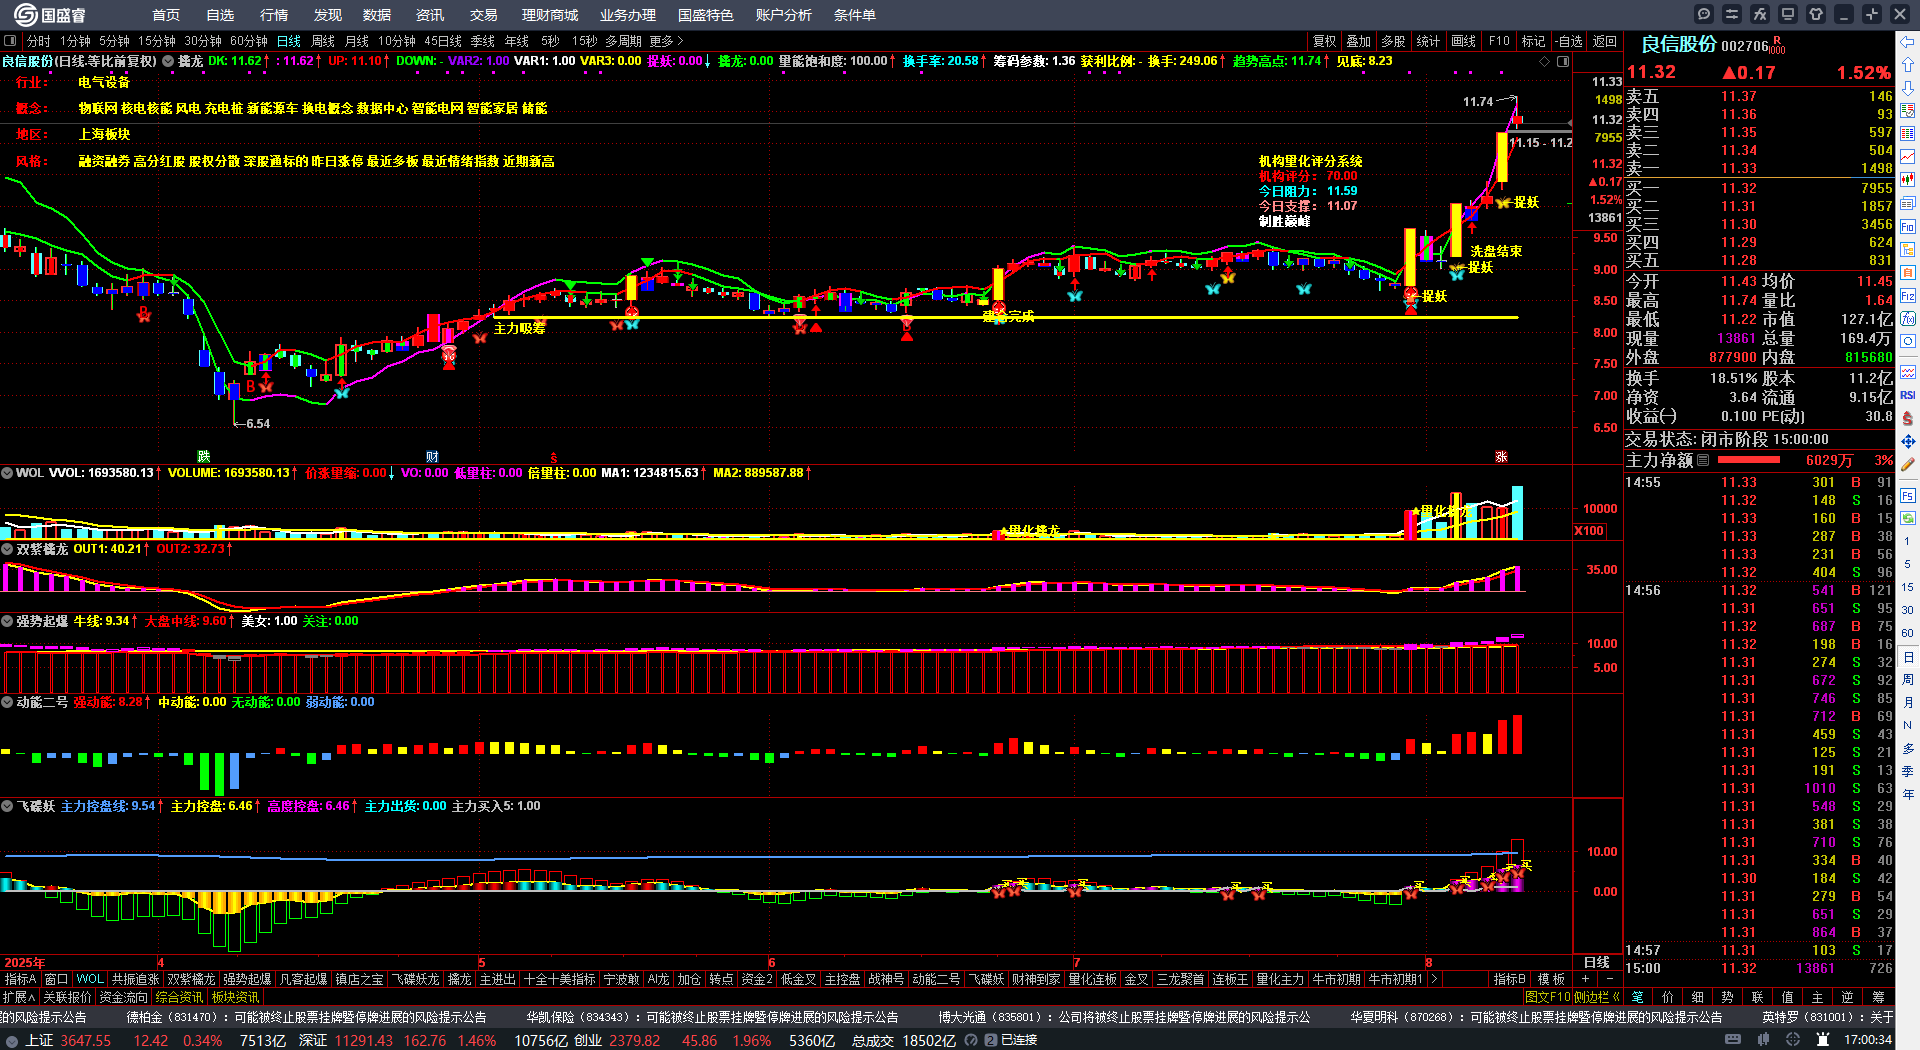Open the 交易 menu

[x=484, y=15]
